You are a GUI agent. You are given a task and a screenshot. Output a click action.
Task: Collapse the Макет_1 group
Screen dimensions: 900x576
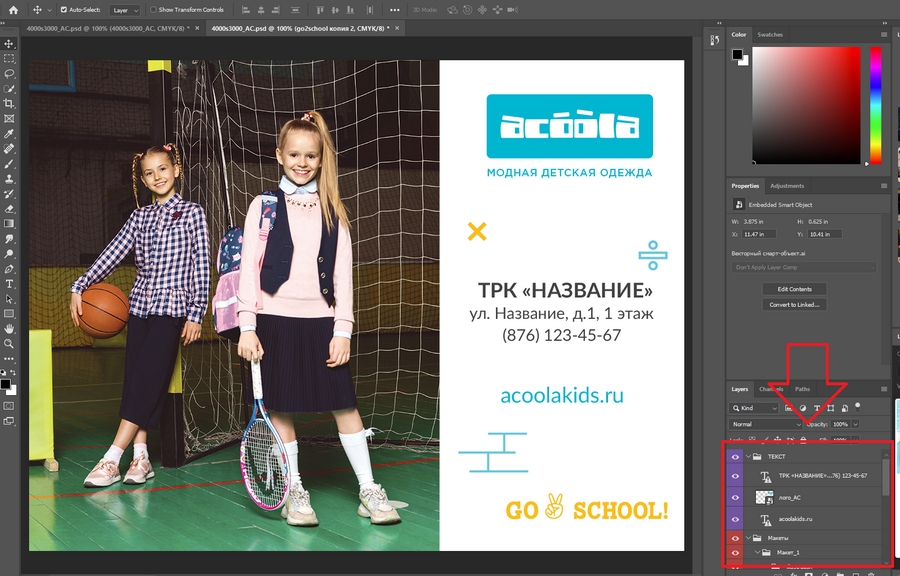[758, 552]
